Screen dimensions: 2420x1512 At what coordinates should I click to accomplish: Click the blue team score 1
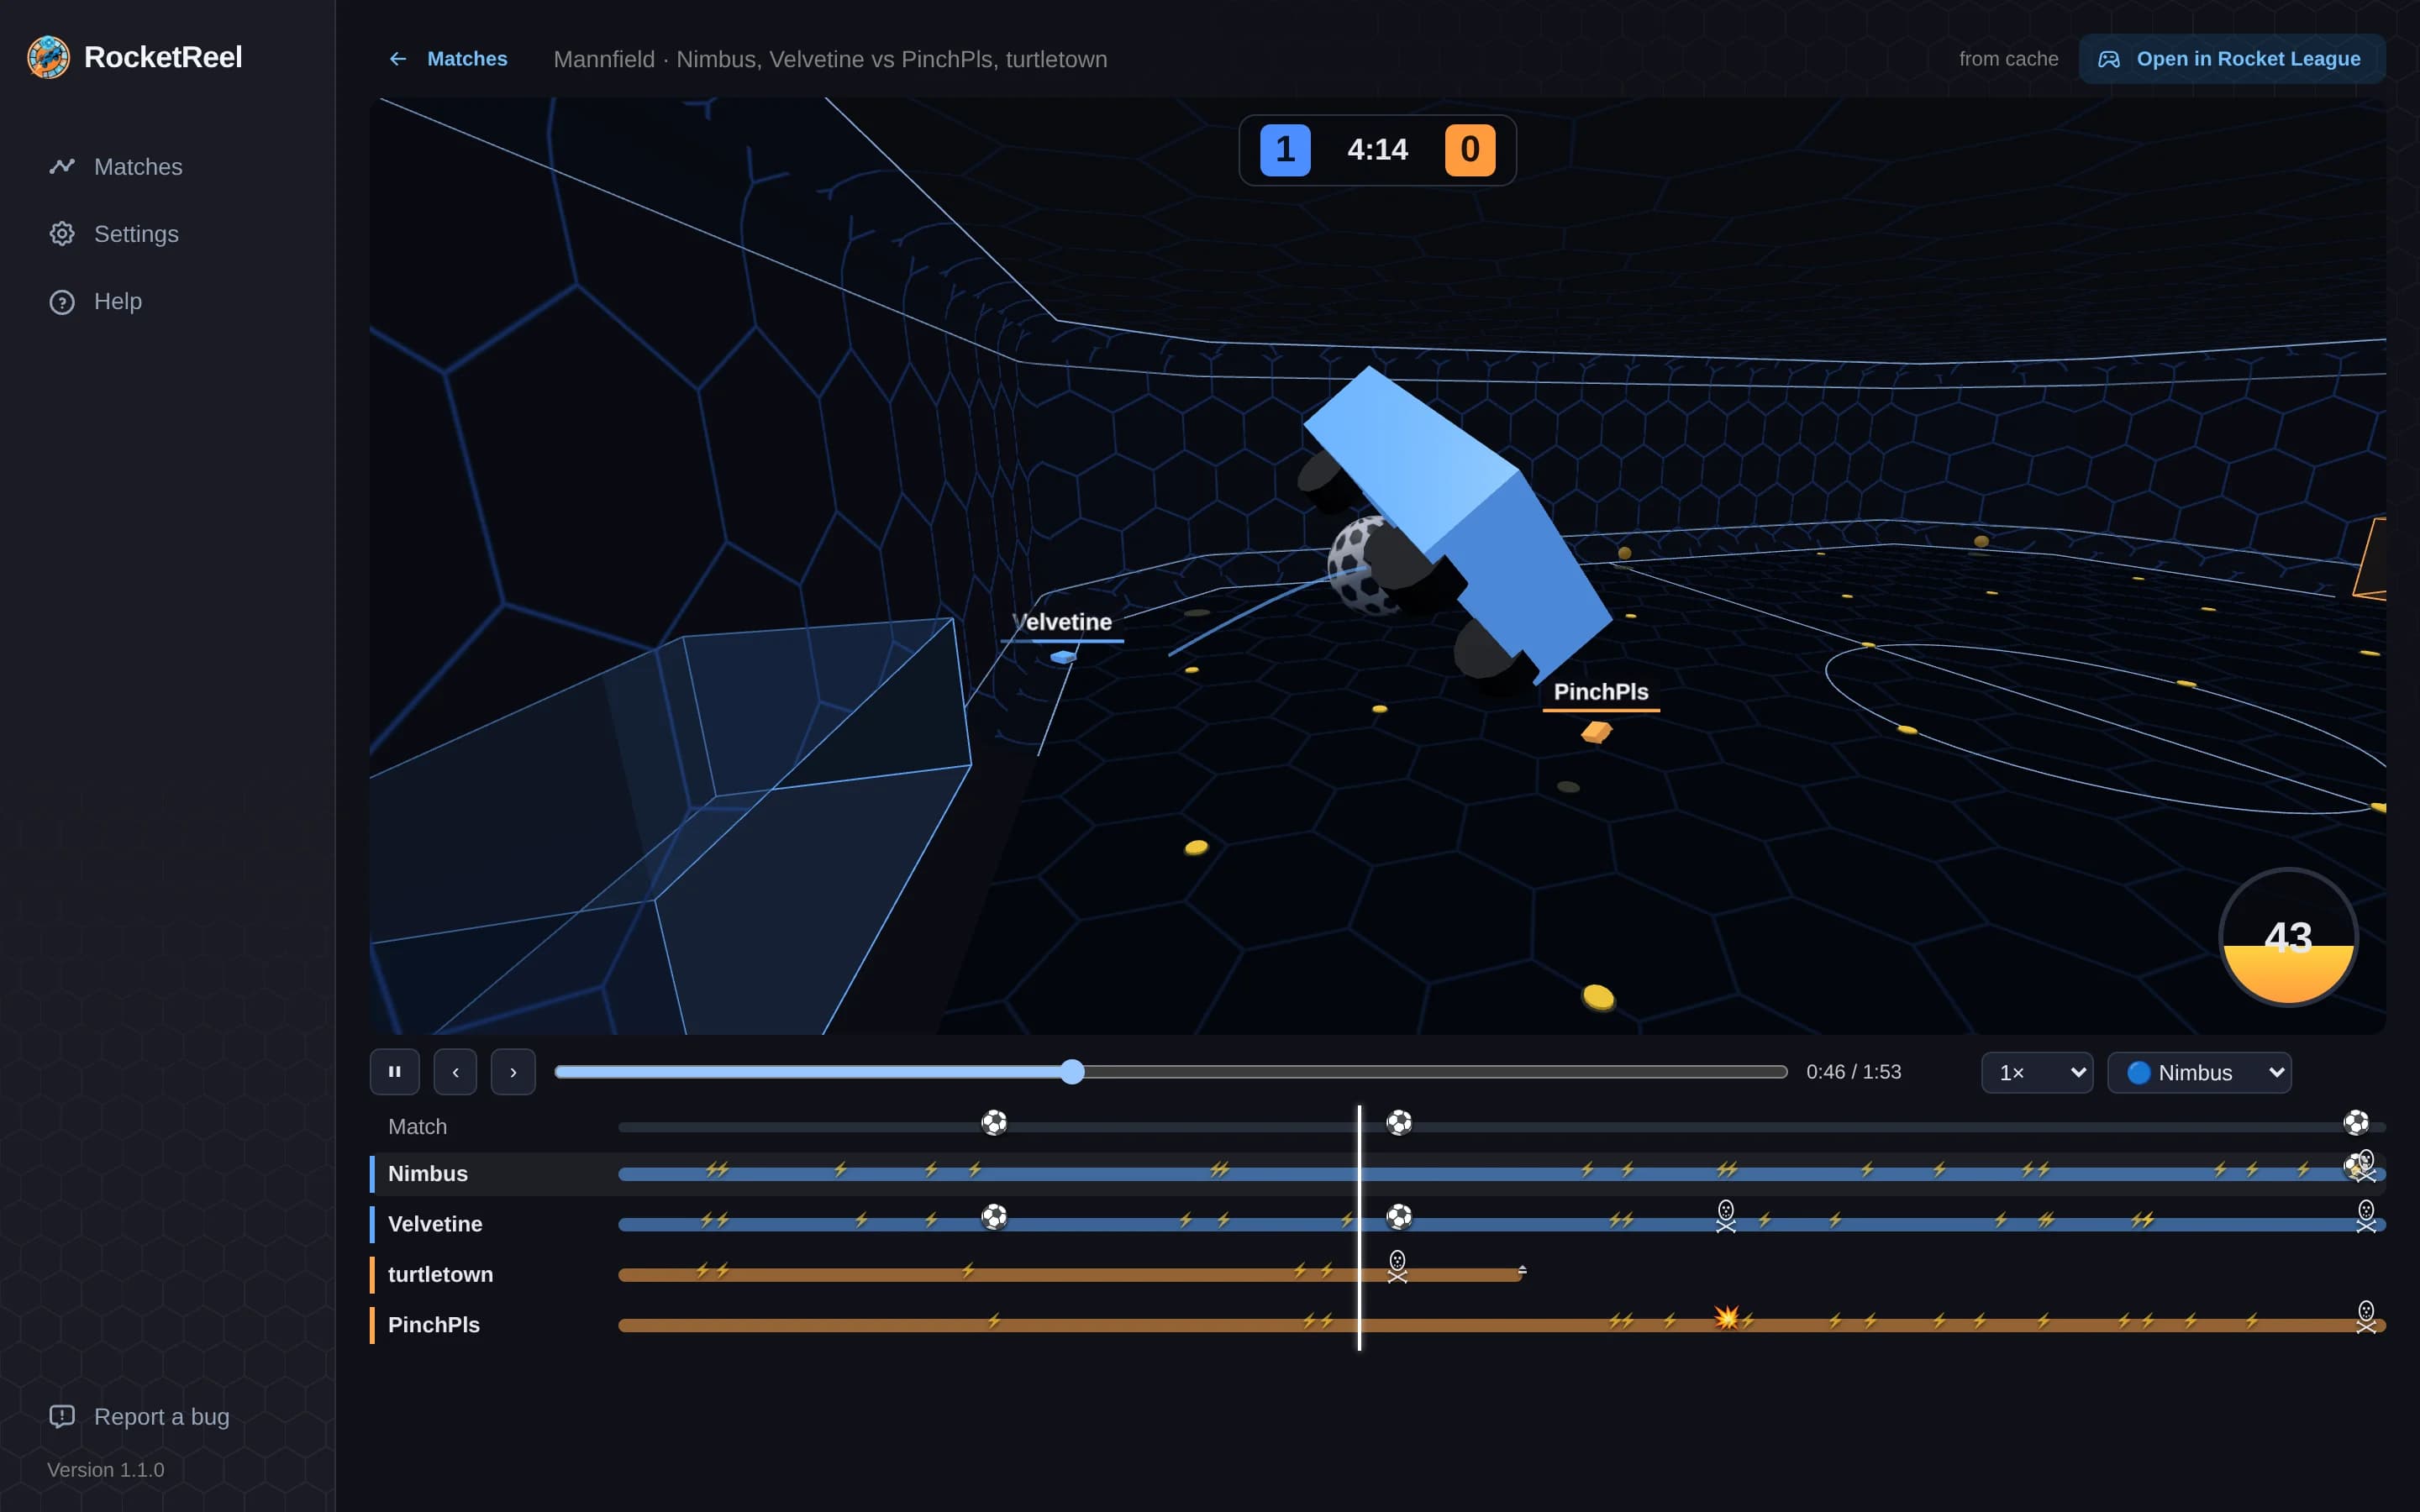(x=1285, y=150)
